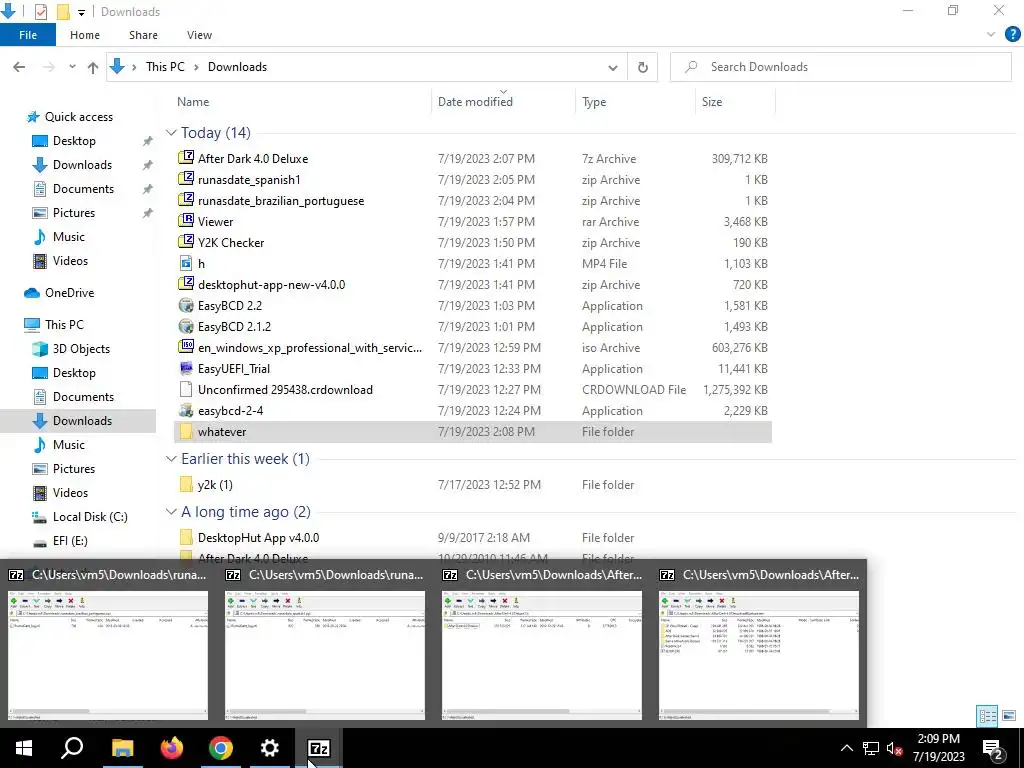Select EasyUEFI_Trial application icon
The image size is (1024, 768).
coord(186,368)
